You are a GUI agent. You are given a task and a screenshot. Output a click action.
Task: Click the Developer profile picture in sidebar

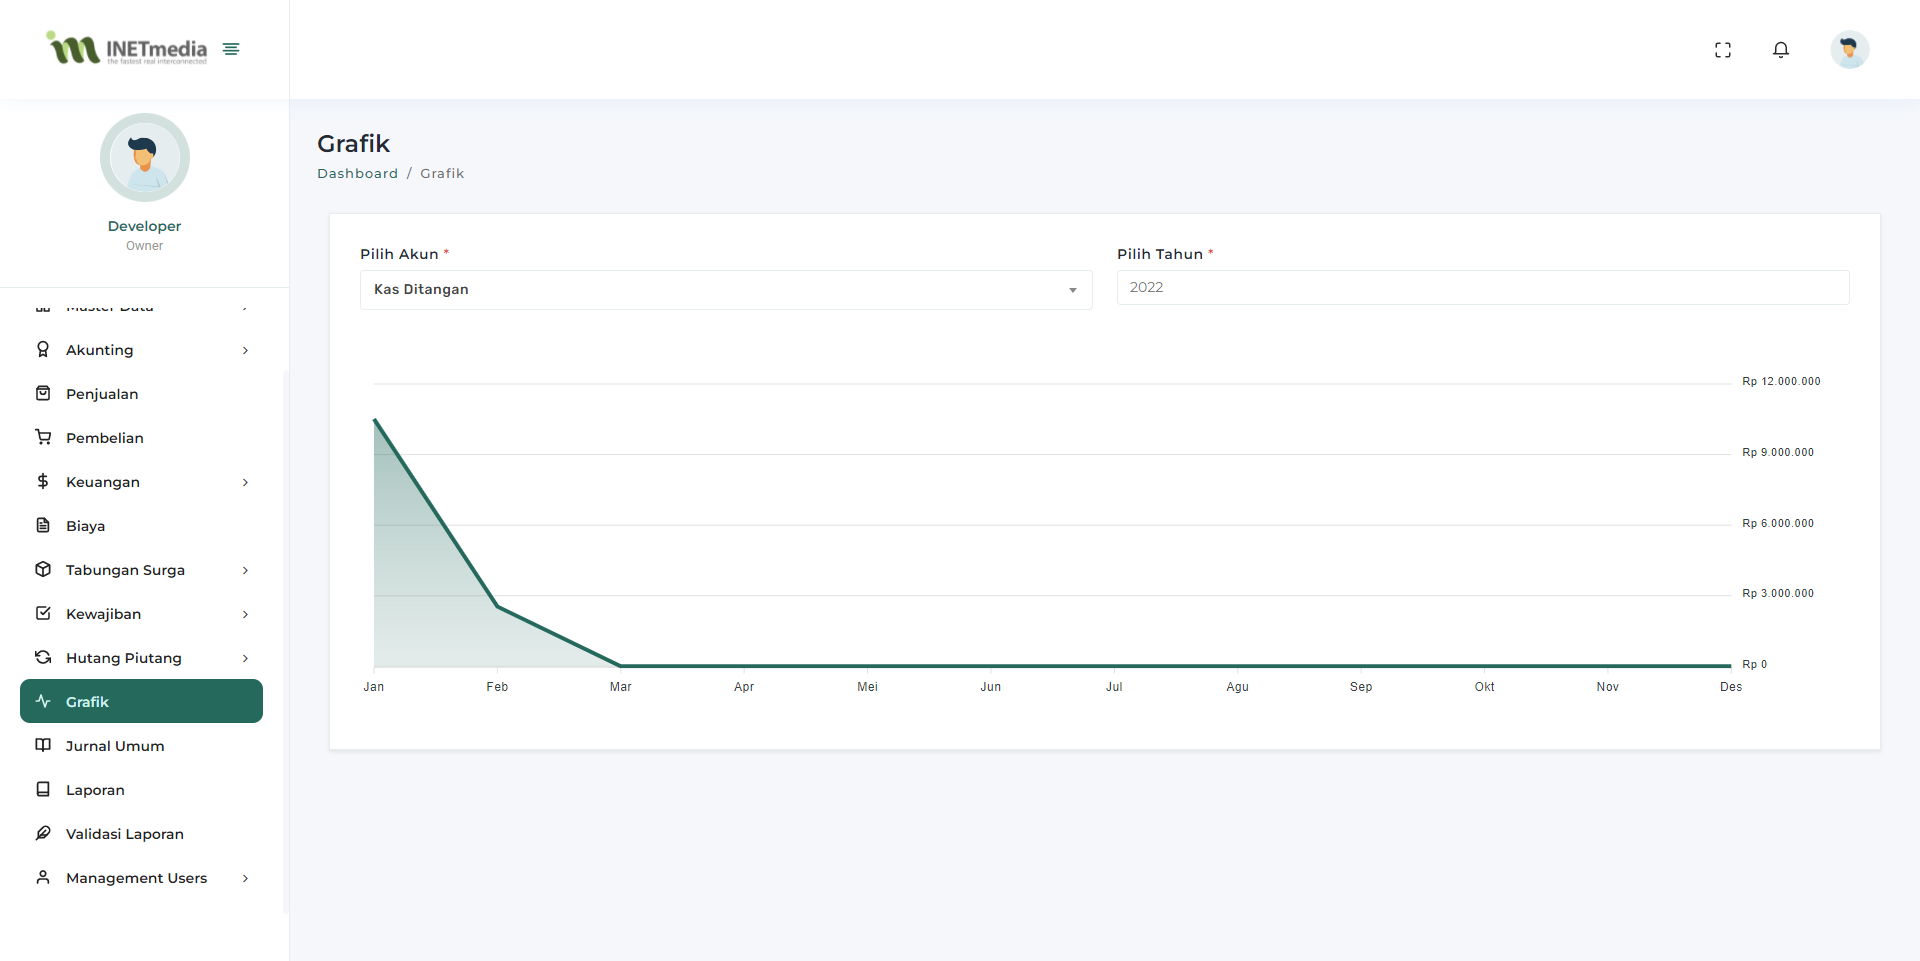(x=145, y=158)
